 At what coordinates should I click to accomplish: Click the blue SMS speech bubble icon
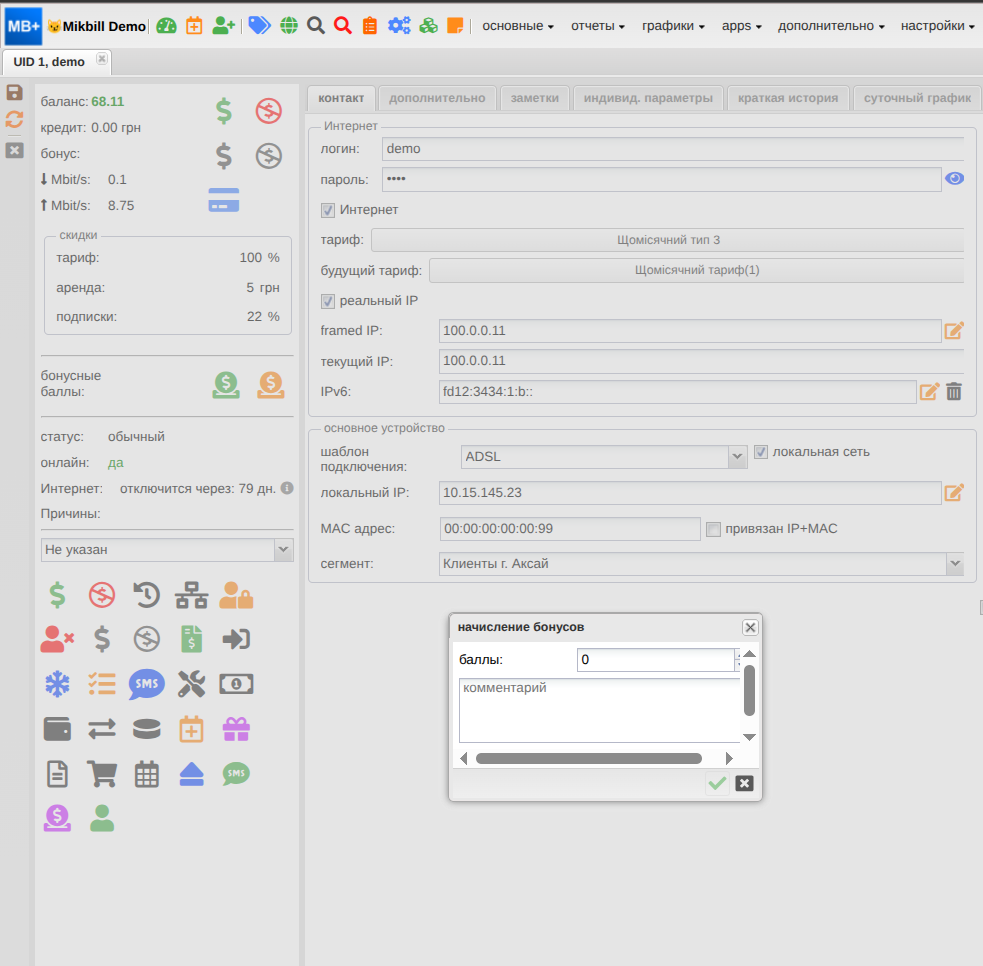point(147,684)
